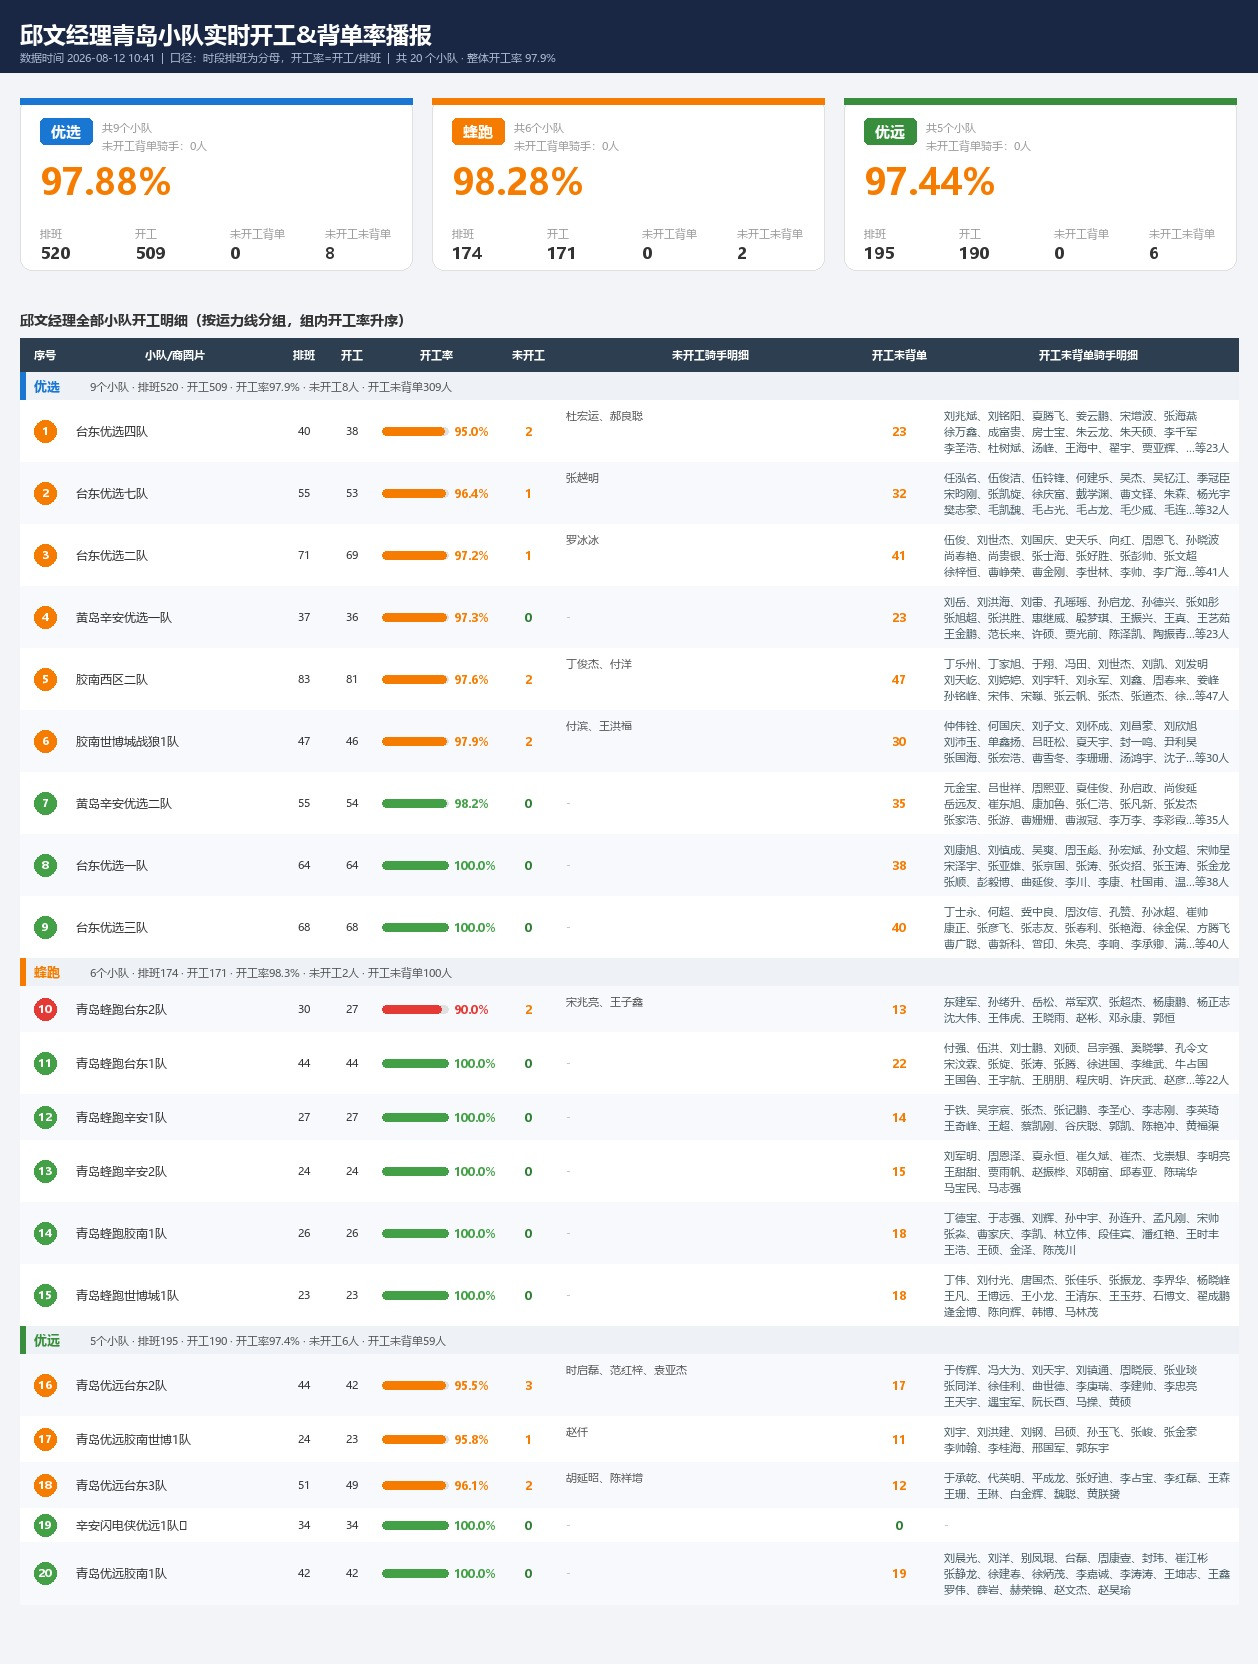
Task: Click rank badge 3 beside 台东优选二队
Action: point(45,556)
